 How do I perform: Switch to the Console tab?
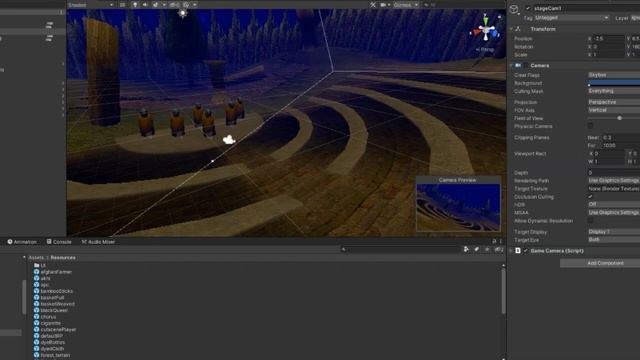point(59,242)
